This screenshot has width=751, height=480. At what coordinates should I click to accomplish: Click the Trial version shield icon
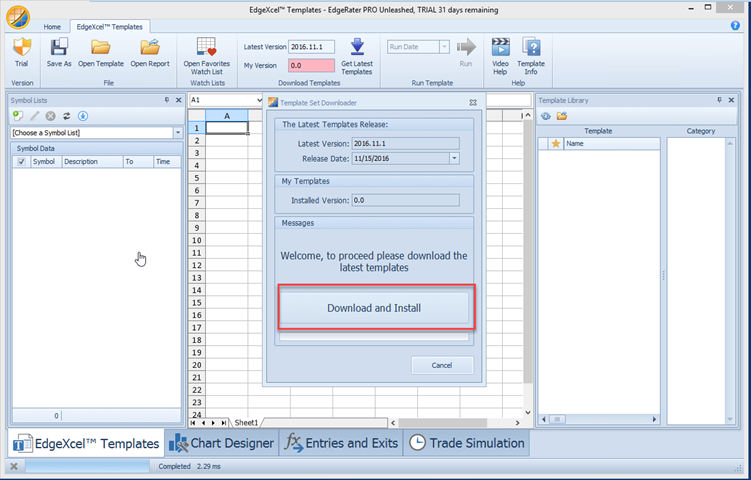pyautogui.click(x=22, y=47)
